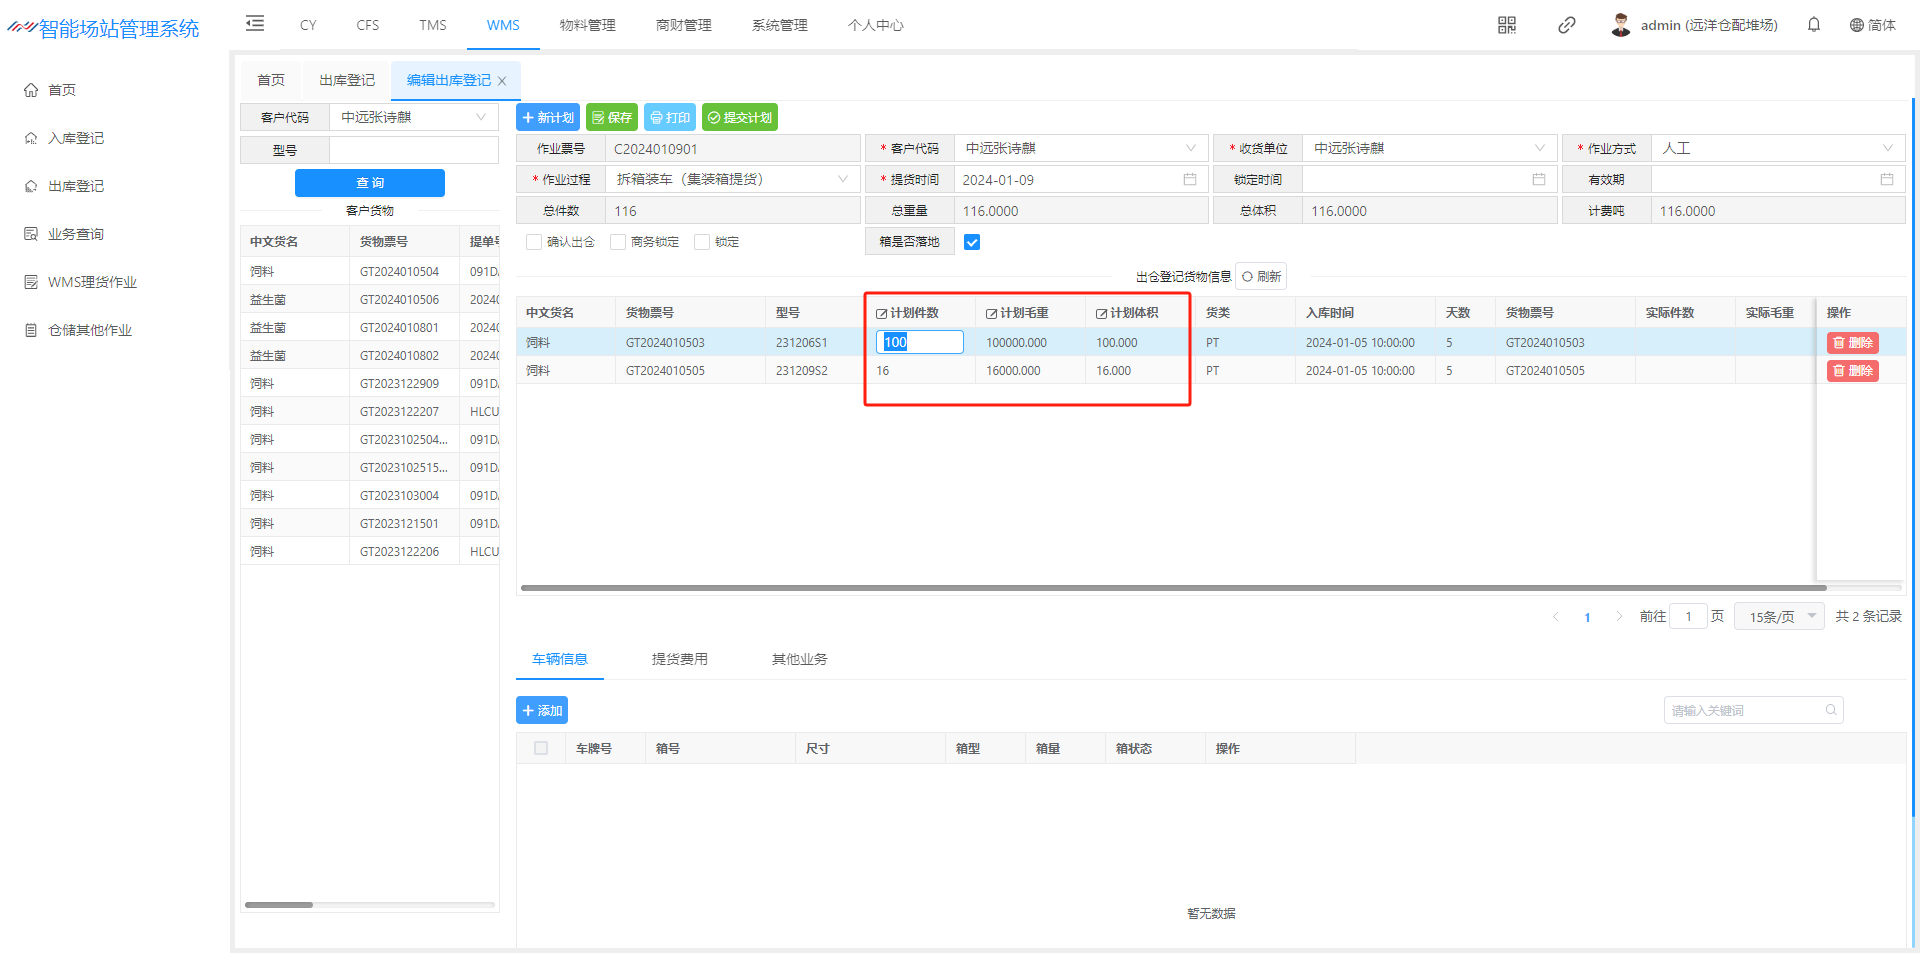Screen dimensions: 1920x953
Task: Open notifications bell icon
Action: pyautogui.click(x=1813, y=25)
